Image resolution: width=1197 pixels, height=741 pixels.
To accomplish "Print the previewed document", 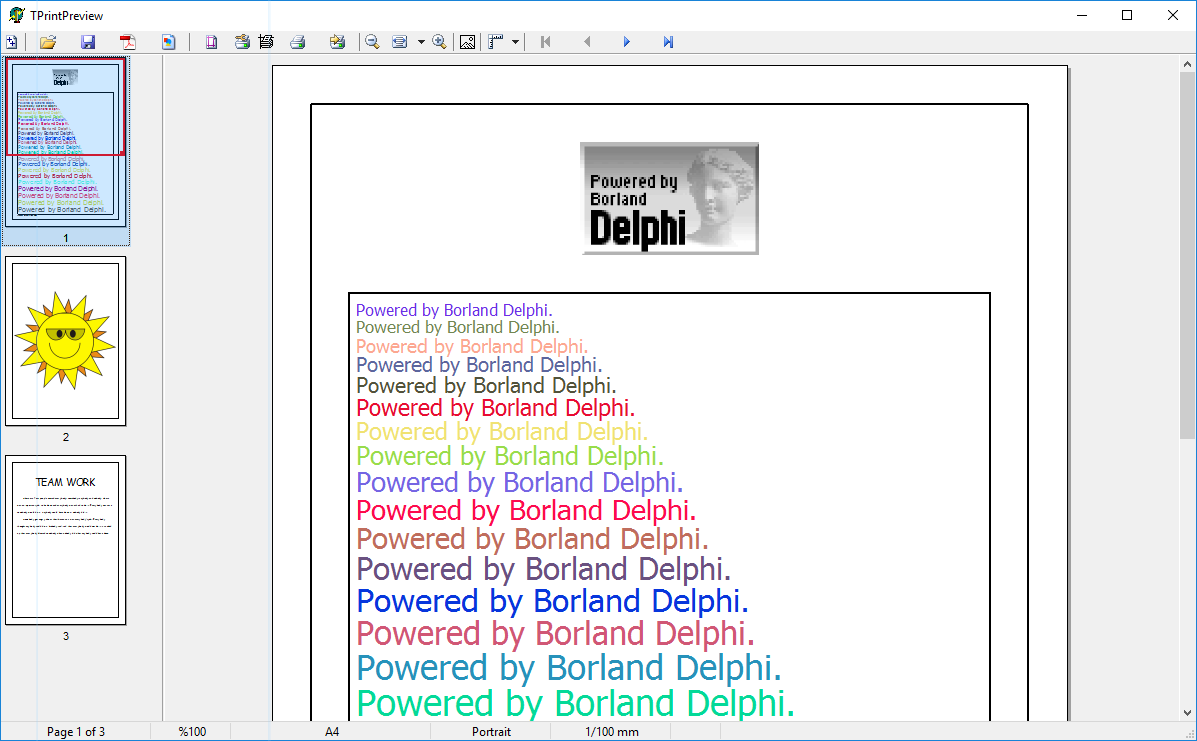I will click(298, 41).
